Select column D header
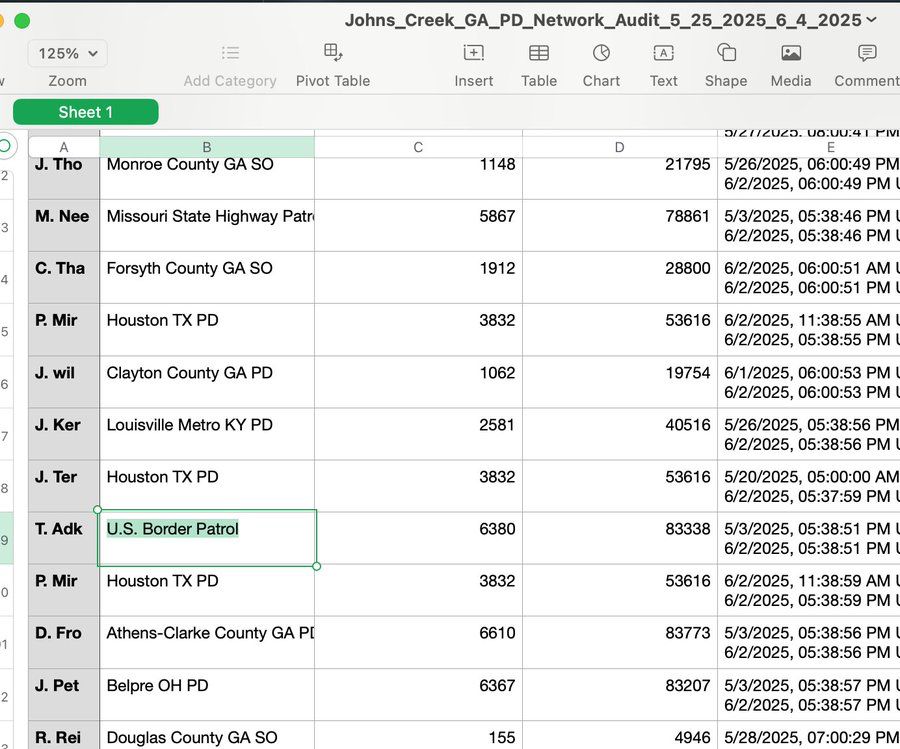Image resolution: width=900 pixels, height=749 pixels. [619, 147]
